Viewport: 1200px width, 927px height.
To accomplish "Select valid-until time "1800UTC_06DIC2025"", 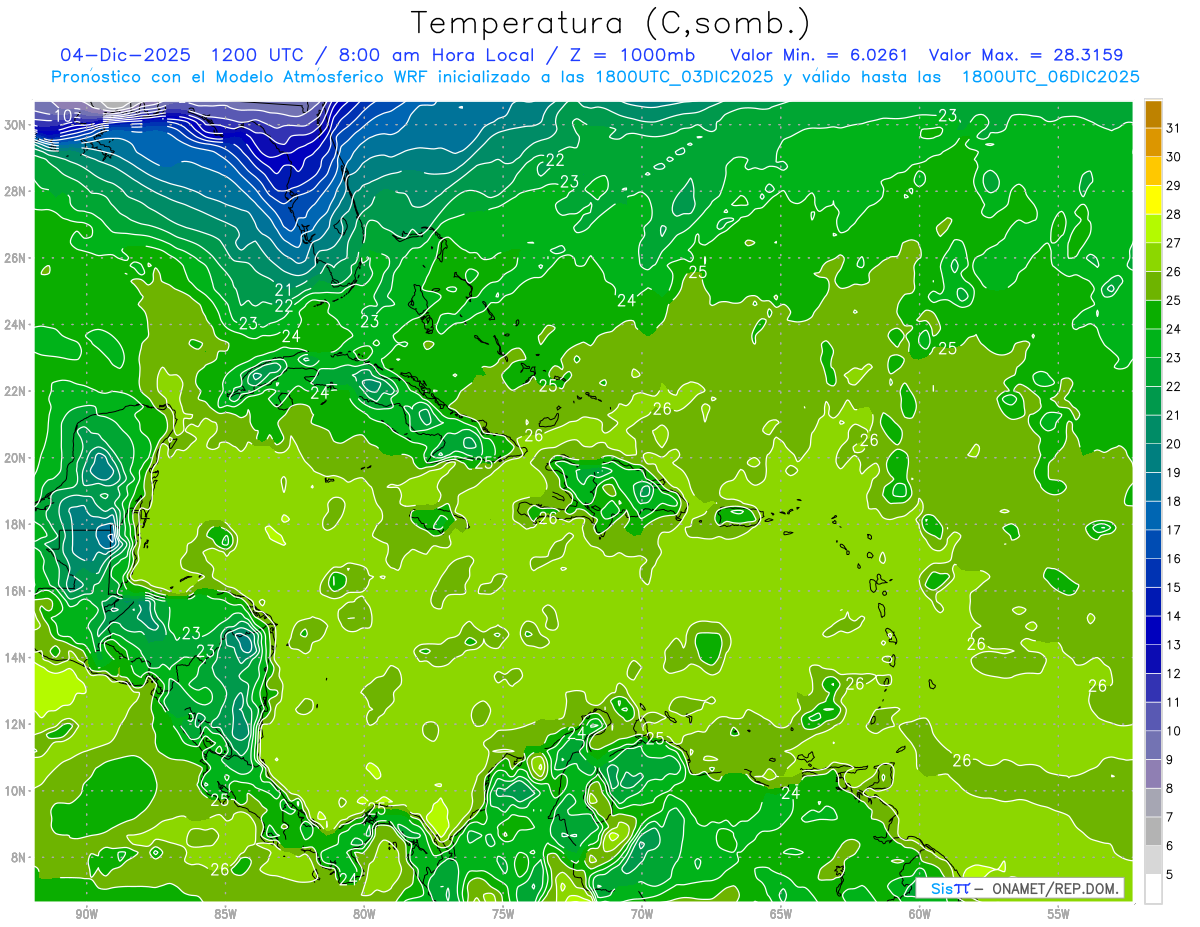I will pyautogui.click(x=1050, y=77).
